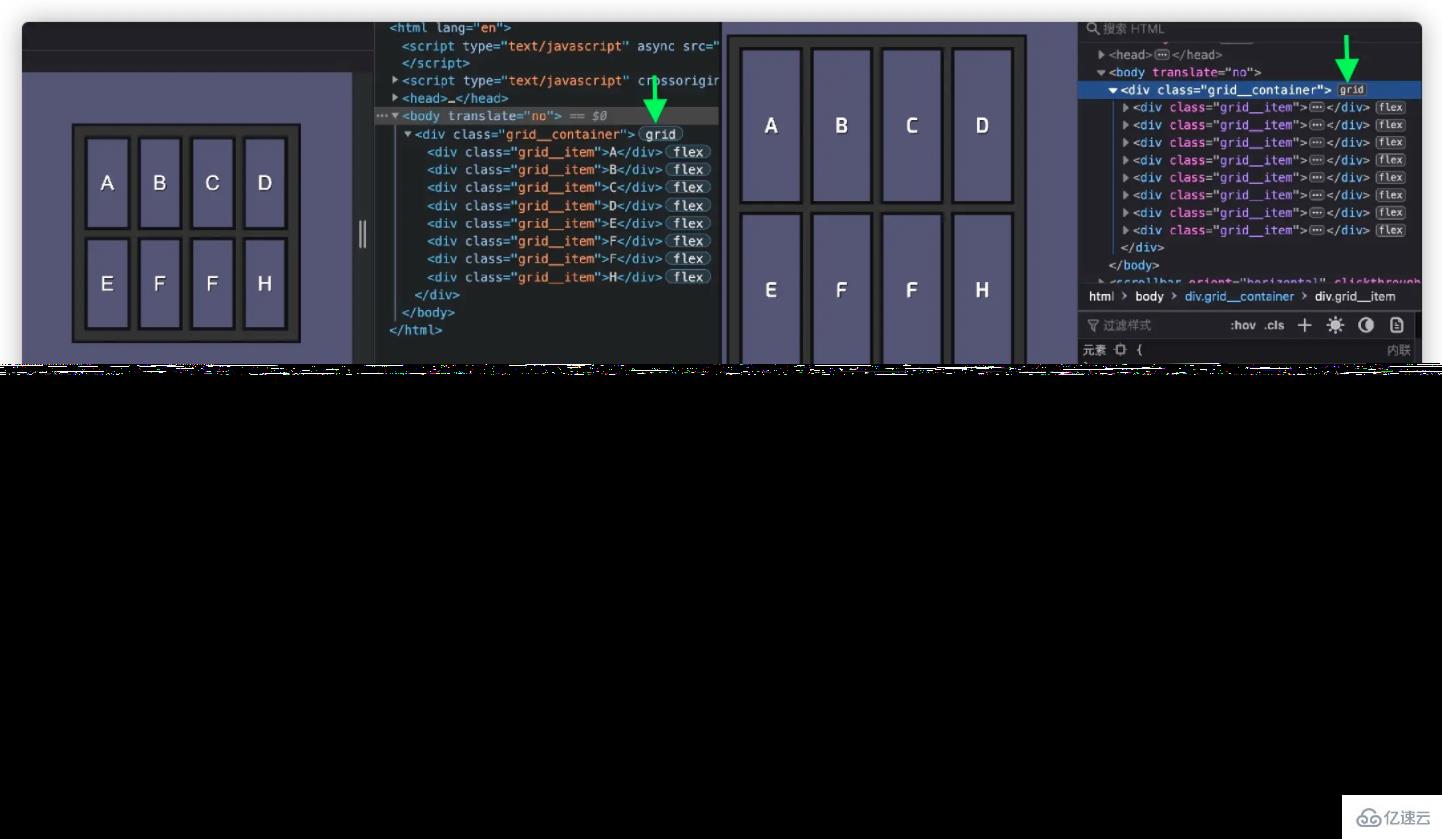The image size is (1442, 839).
Task: Expand the head node in the Firefox inspector
Action: coord(1102,55)
